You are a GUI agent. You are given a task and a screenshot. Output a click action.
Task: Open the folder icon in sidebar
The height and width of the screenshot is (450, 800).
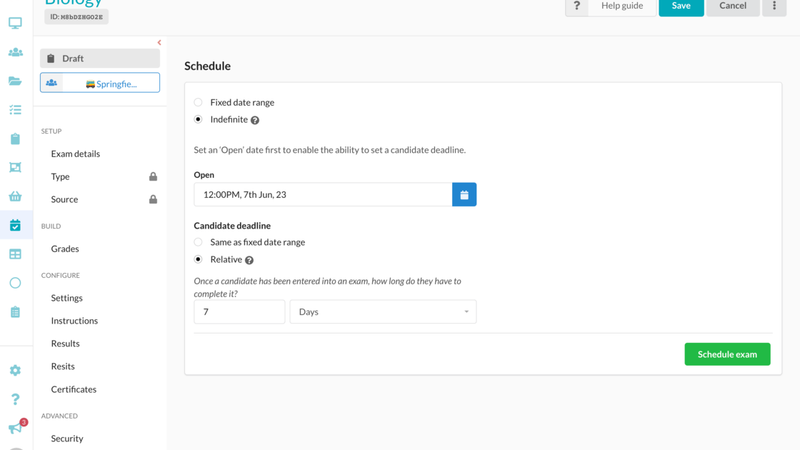[15, 81]
